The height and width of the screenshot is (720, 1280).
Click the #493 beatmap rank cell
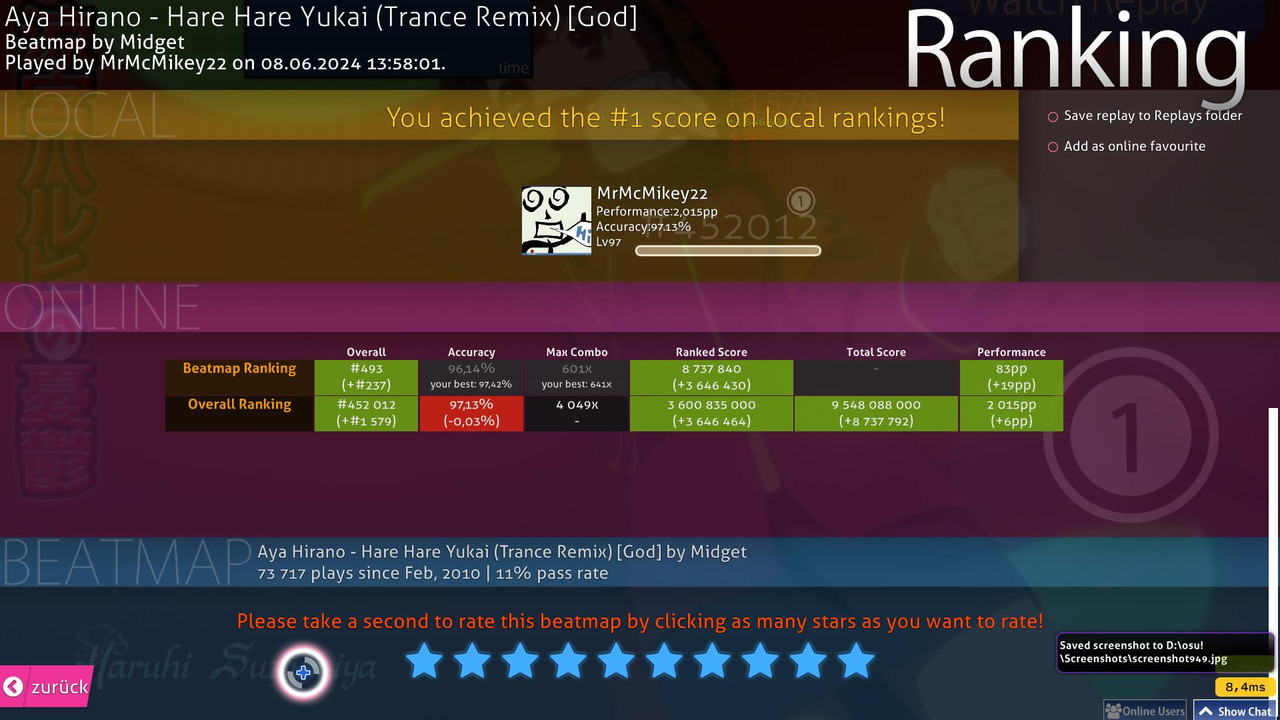pyautogui.click(x=366, y=377)
